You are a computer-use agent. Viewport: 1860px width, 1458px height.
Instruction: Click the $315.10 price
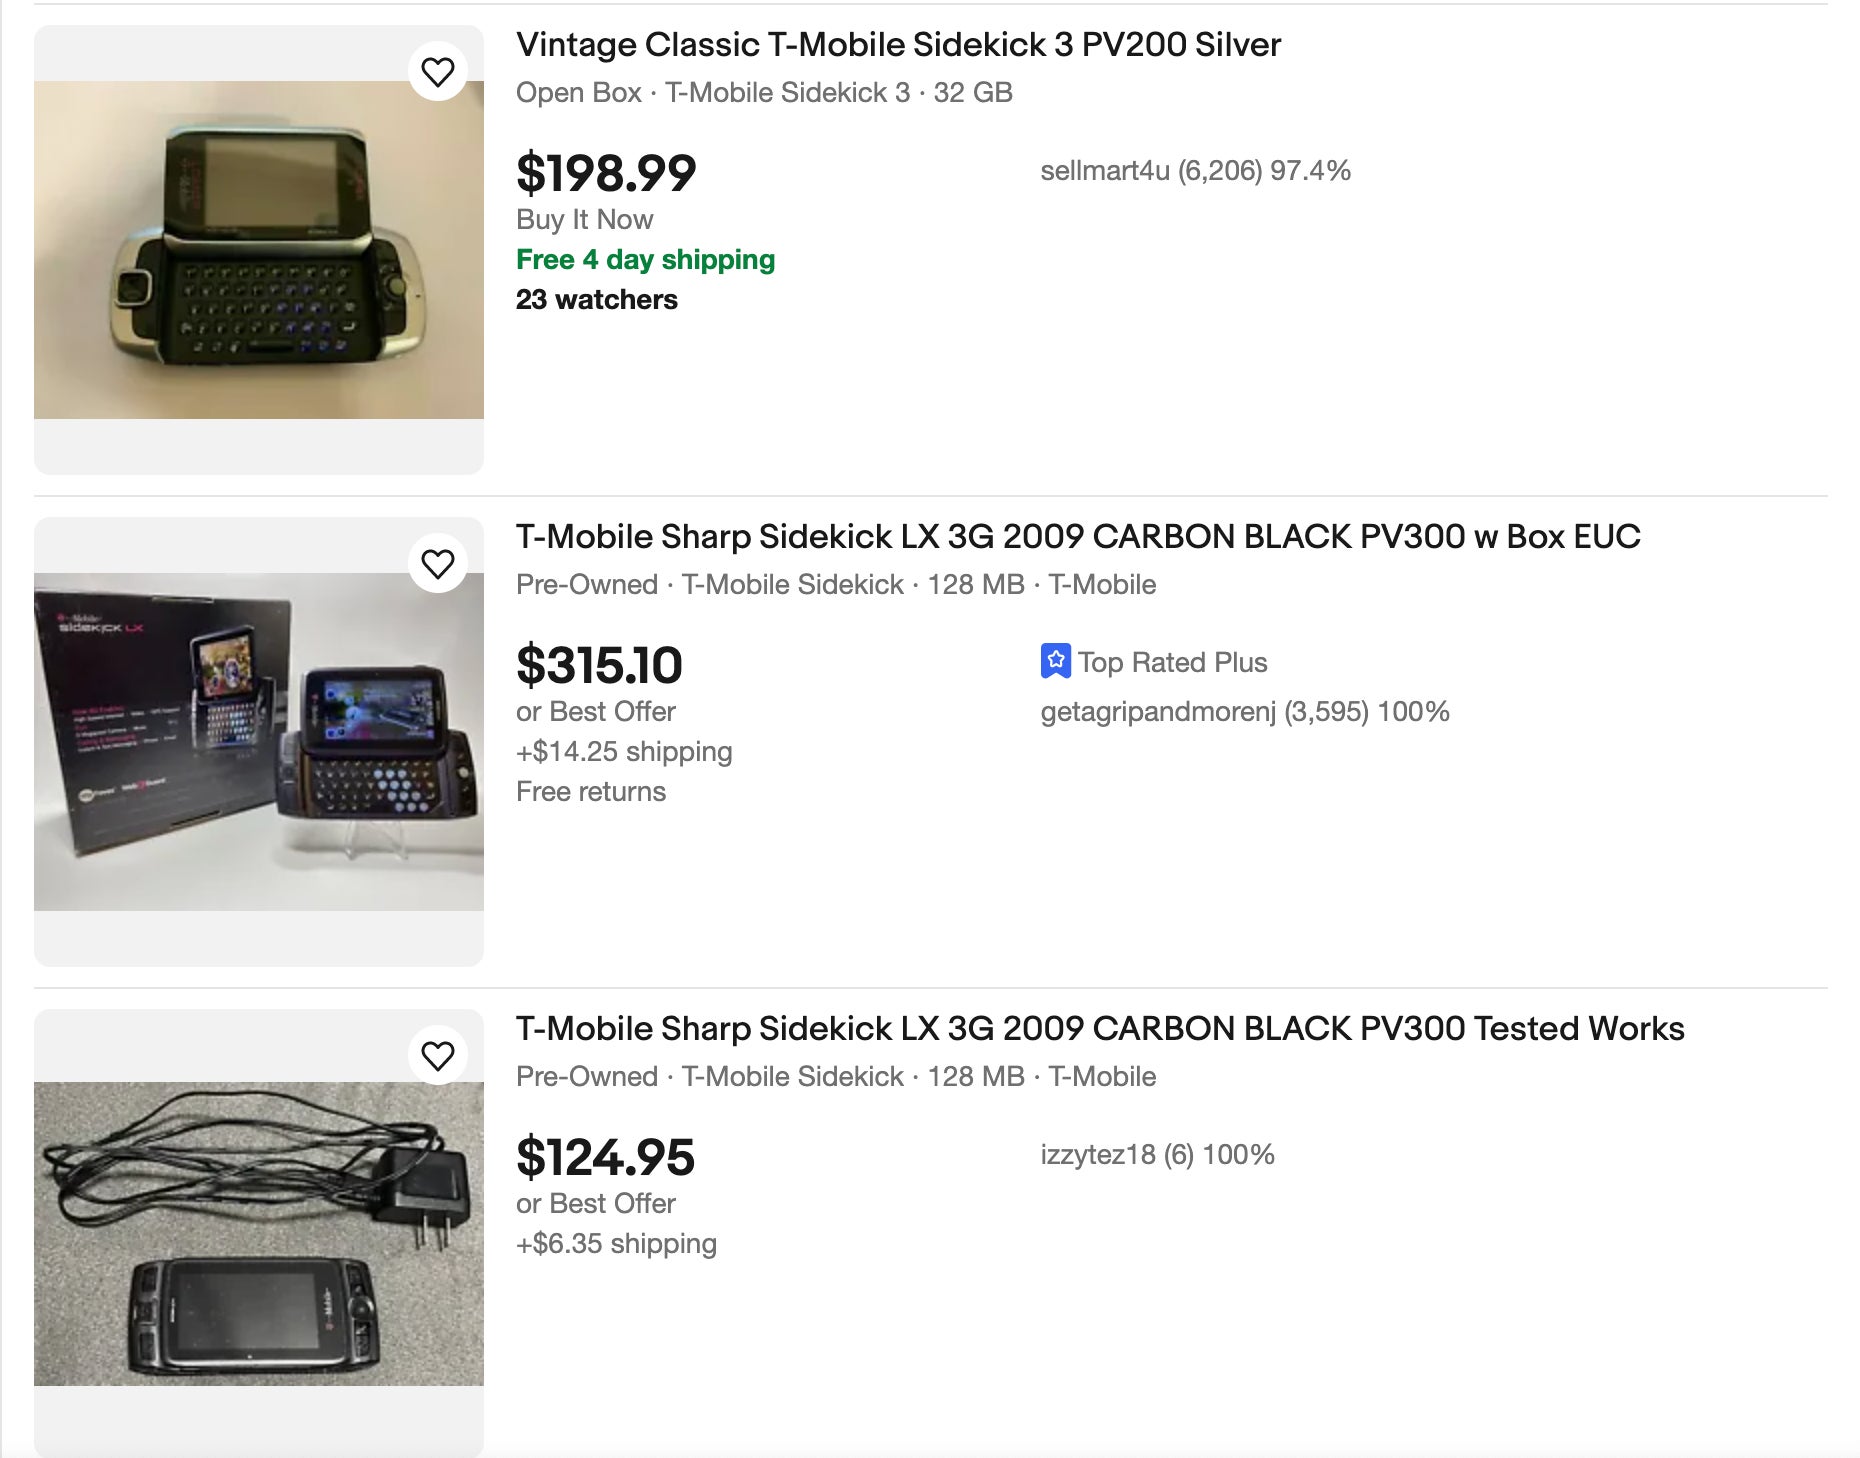599,665
